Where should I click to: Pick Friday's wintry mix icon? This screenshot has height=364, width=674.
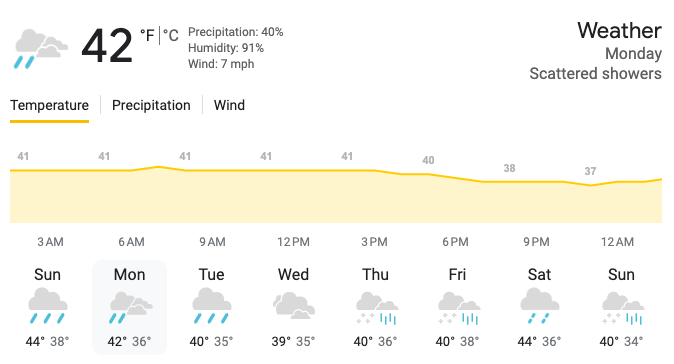pyautogui.click(x=458, y=308)
